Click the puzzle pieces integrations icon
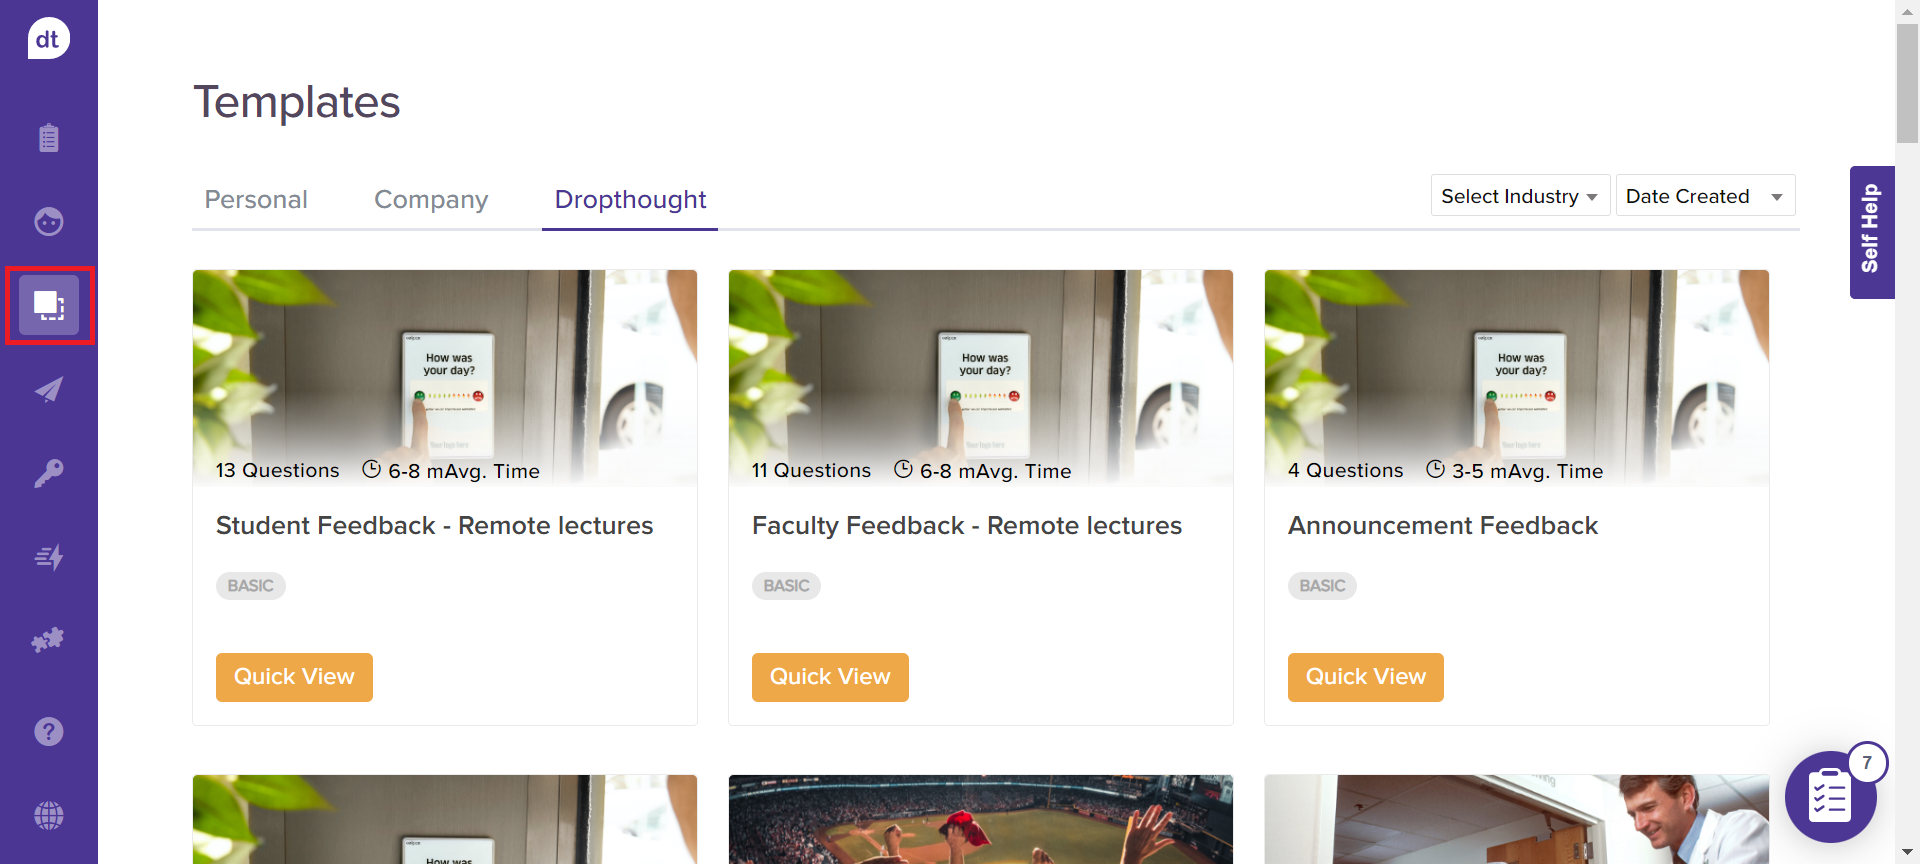The height and width of the screenshot is (864, 1920). click(x=48, y=640)
